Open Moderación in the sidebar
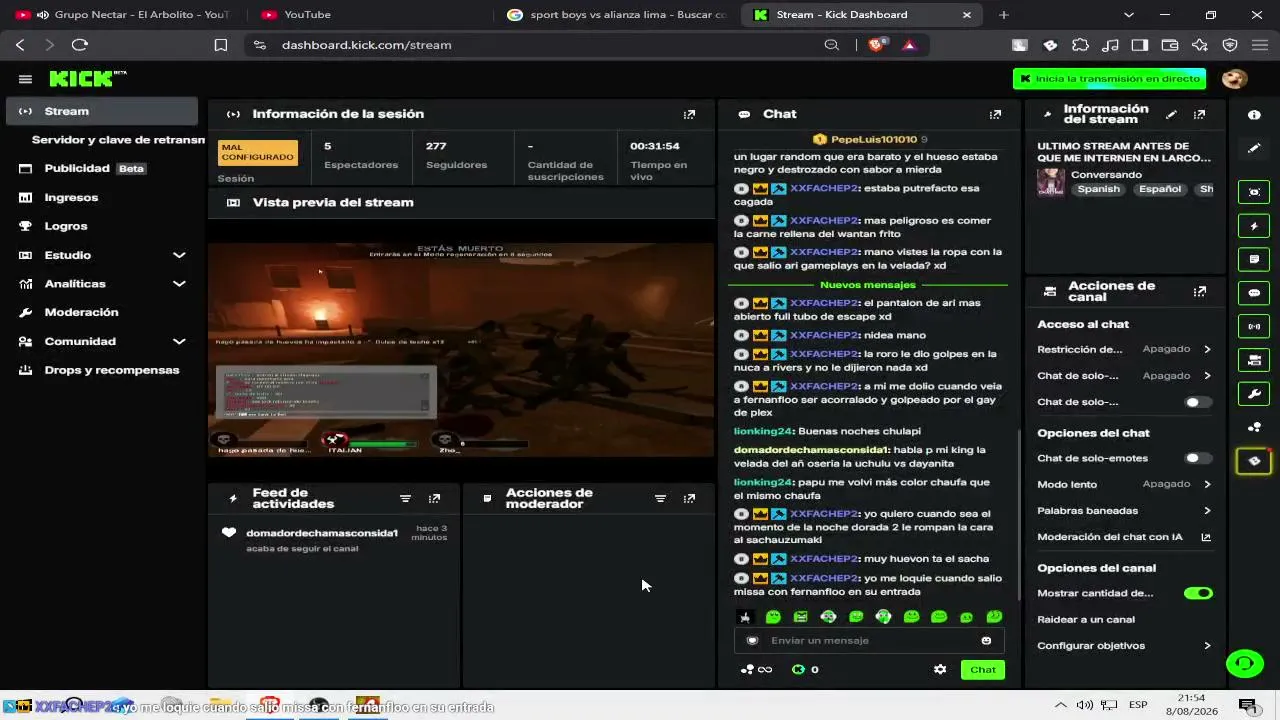Screen dimensions: 1280x720 [x=102, y=312]
